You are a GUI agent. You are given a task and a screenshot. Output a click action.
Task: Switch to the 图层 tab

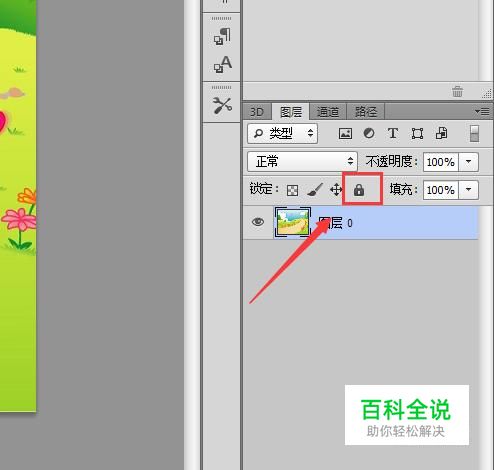tap(291, 112)
